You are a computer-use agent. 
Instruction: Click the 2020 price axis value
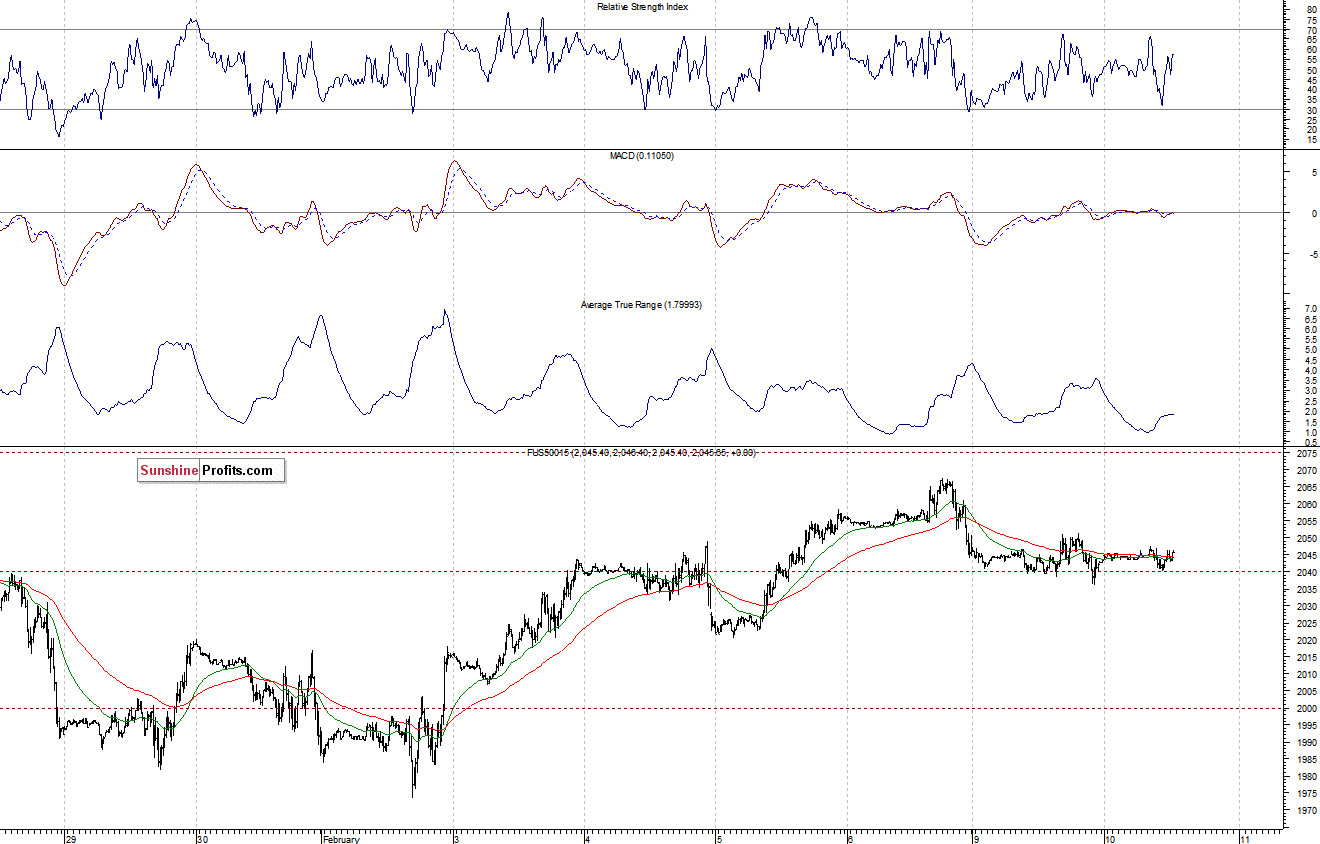coord(1305,641)
